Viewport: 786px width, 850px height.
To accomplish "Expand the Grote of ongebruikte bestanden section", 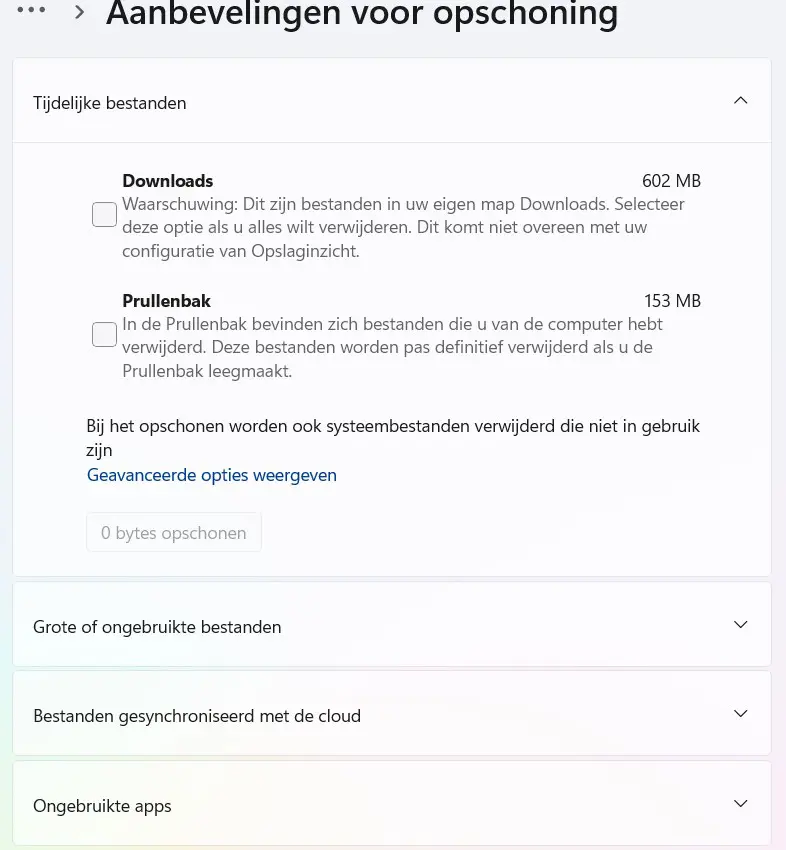I will [392, 624].
